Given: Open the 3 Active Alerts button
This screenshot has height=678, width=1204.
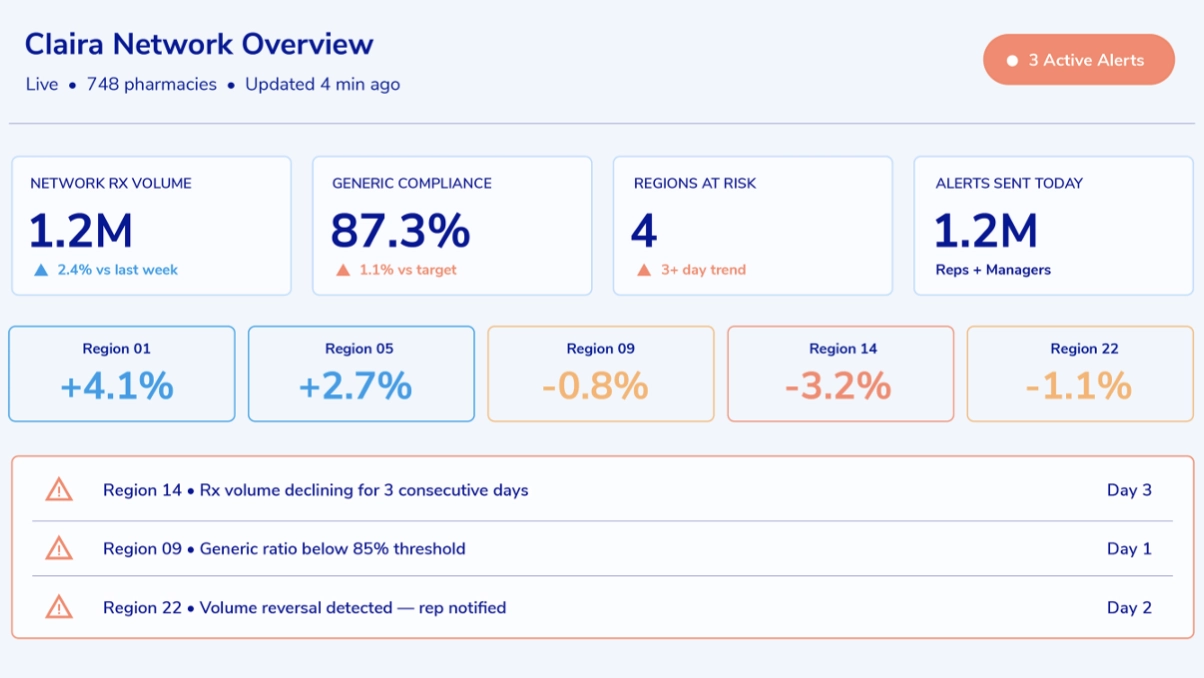Looking at the screenshot, I should (x=1078, y=60).
